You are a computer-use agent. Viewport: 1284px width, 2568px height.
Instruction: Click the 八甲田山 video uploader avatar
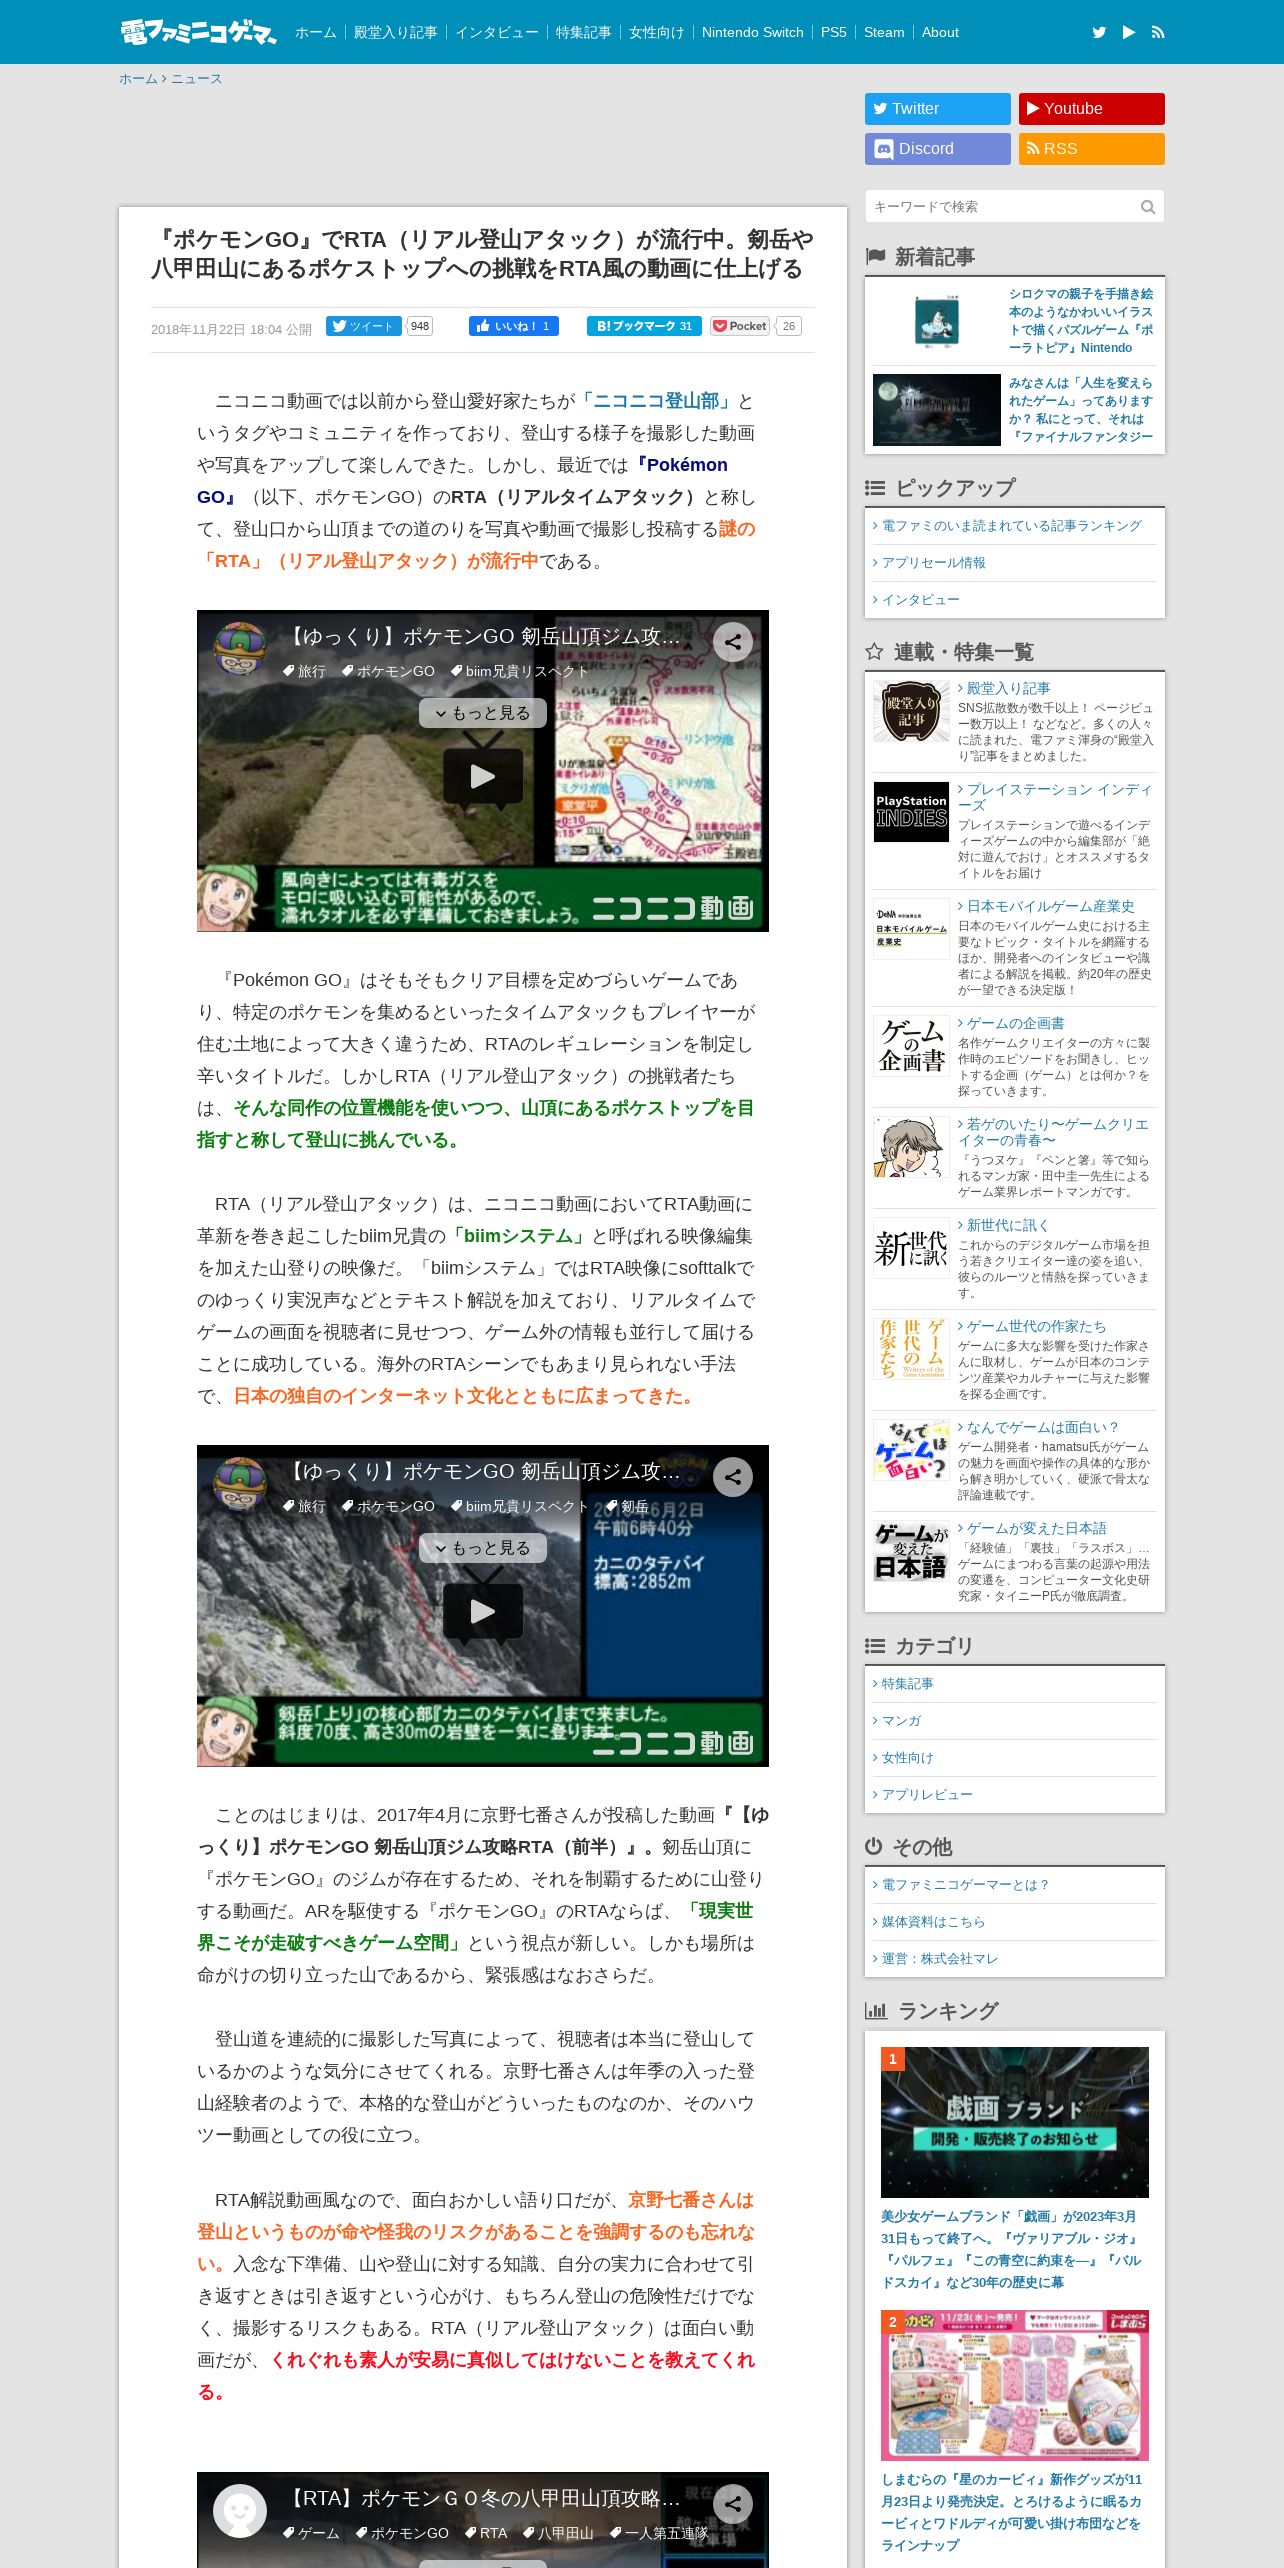(x=240, y=2511)
